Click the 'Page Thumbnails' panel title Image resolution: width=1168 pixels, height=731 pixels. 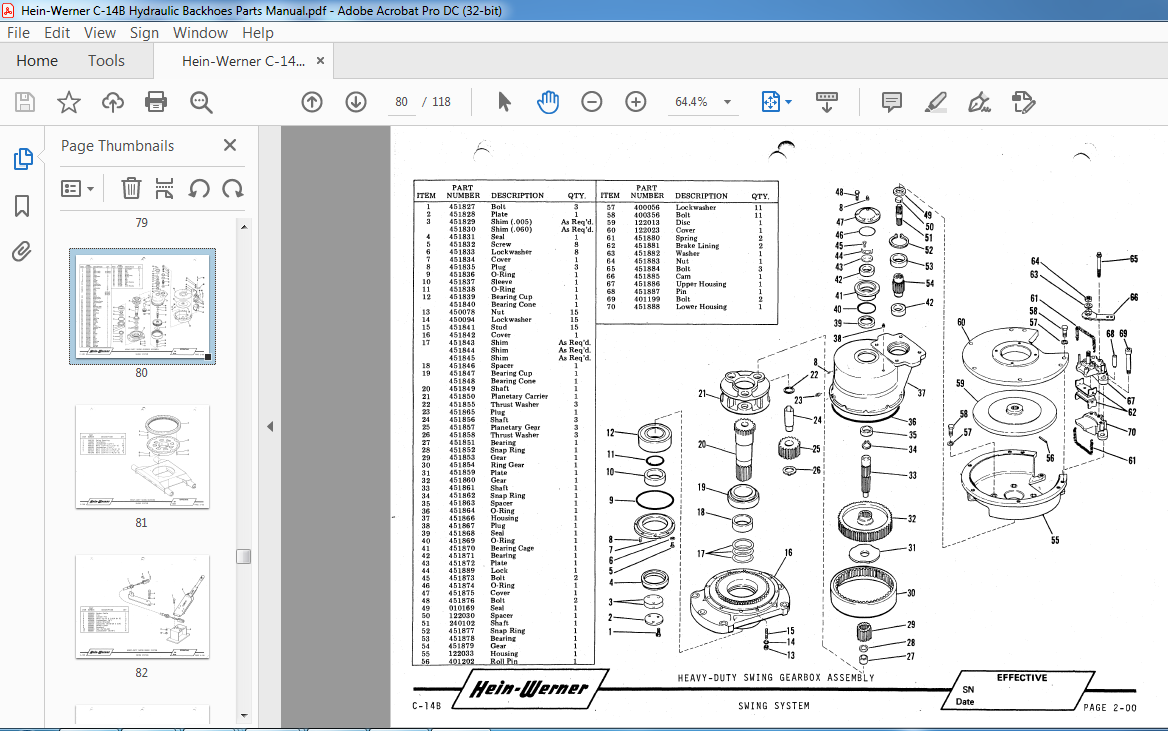(118, 146)
